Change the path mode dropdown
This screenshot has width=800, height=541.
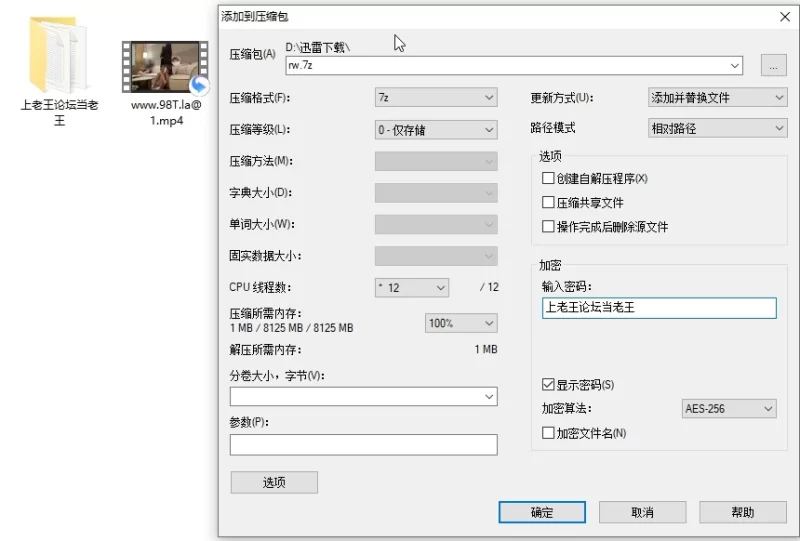[x=717, y=129]
